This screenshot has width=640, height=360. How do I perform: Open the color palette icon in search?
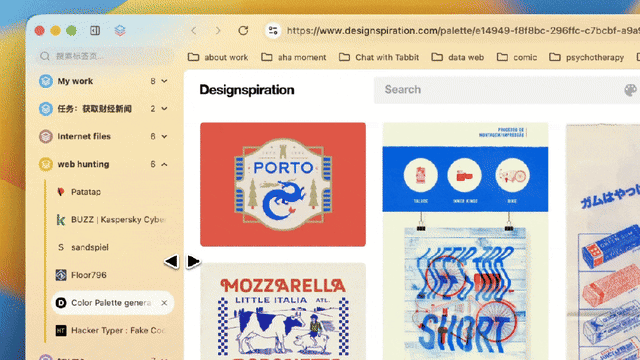coord(630,90)
